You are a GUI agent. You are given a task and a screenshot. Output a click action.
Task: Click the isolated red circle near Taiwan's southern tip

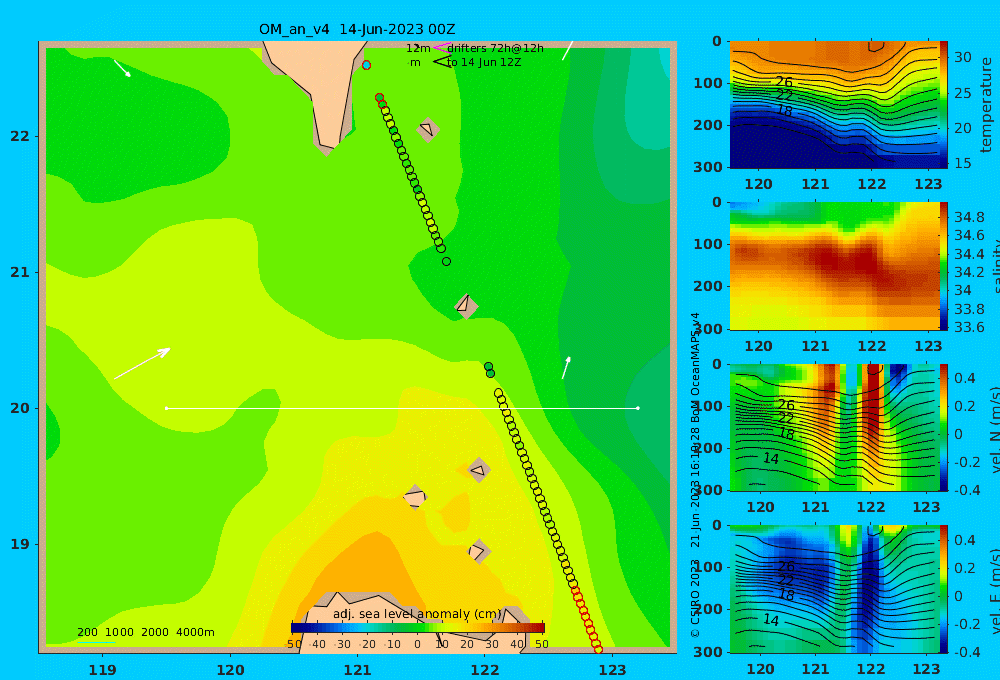click(x=366, y=65)
